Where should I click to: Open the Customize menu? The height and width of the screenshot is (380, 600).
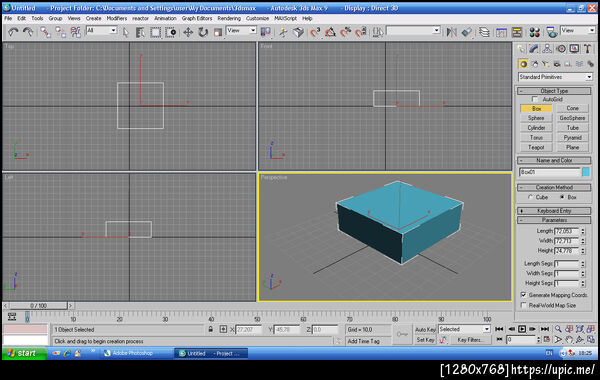point(257,18)
